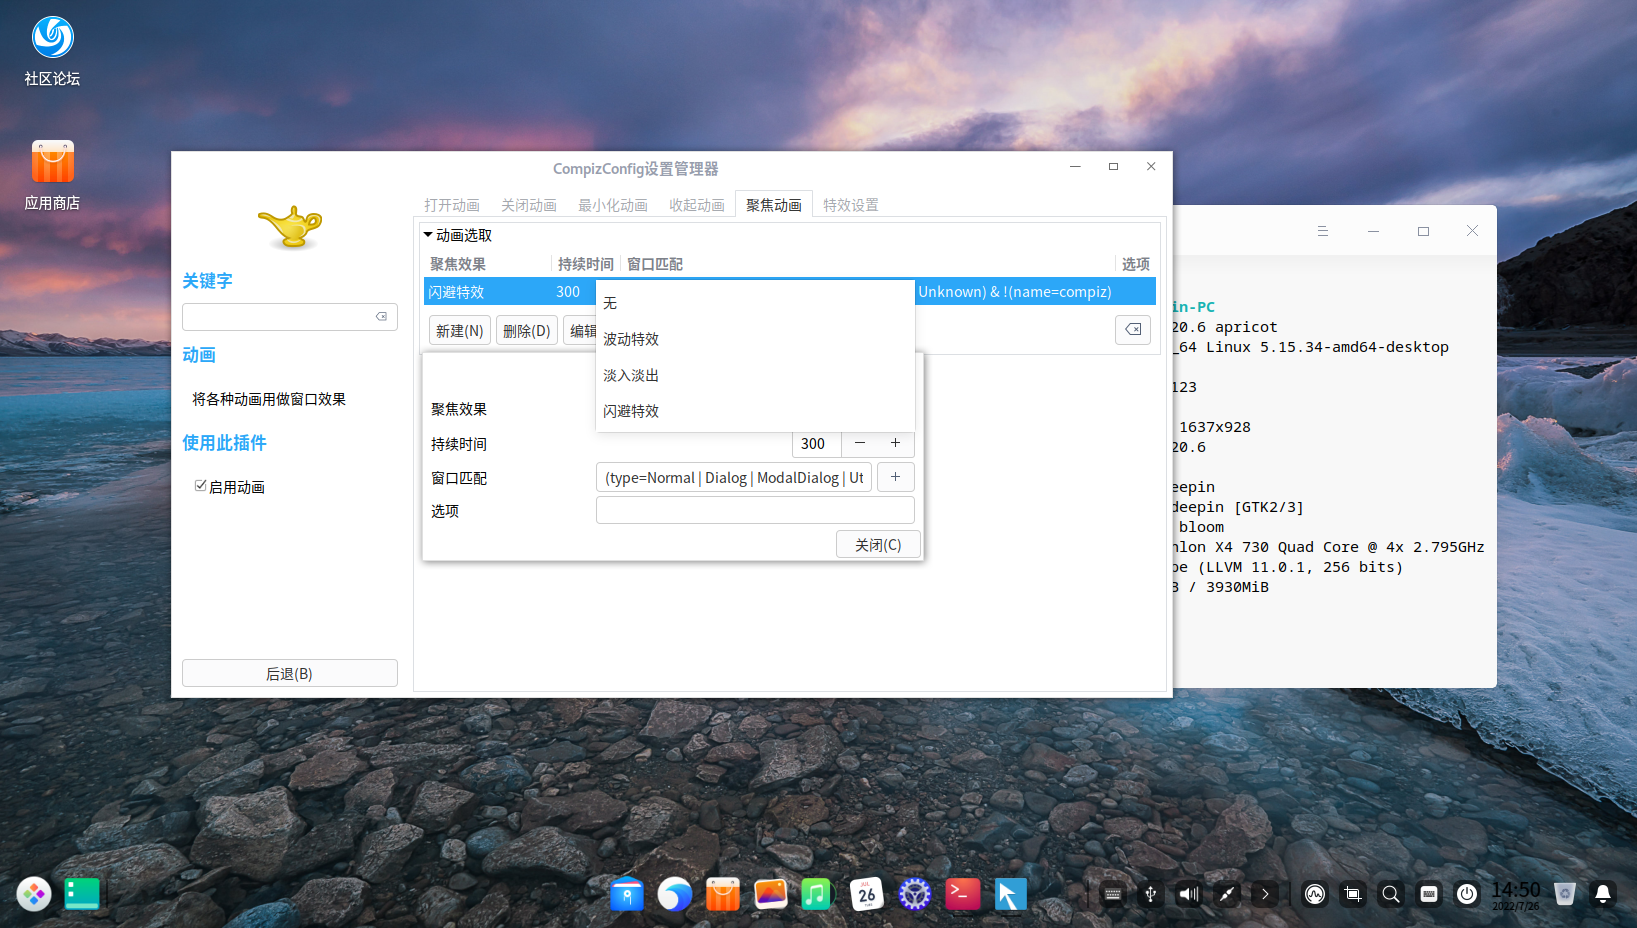This screenshot has width=1637, height=928.
Task: Open the launcher in the dock
Action: [34, 894]
